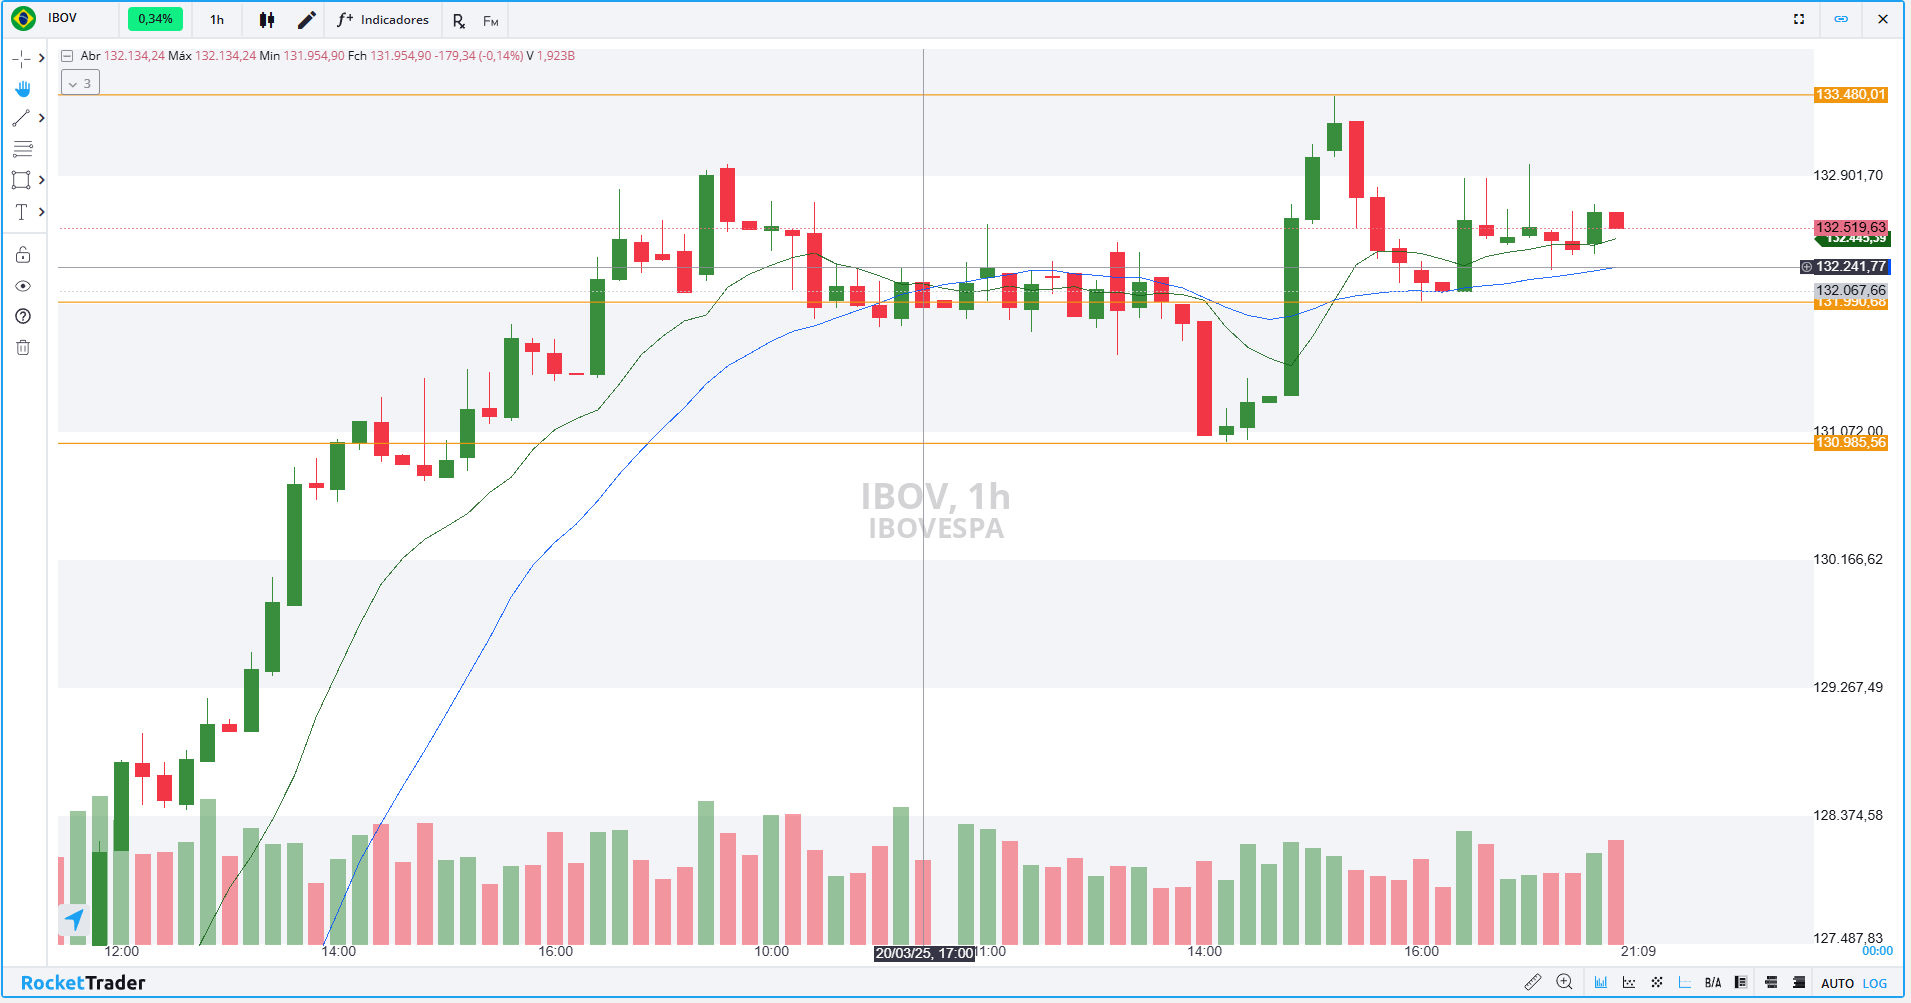Click the 133.480,01 orange price level label
This screenshot has height=1003, width=1911.
click(1850, 95)
